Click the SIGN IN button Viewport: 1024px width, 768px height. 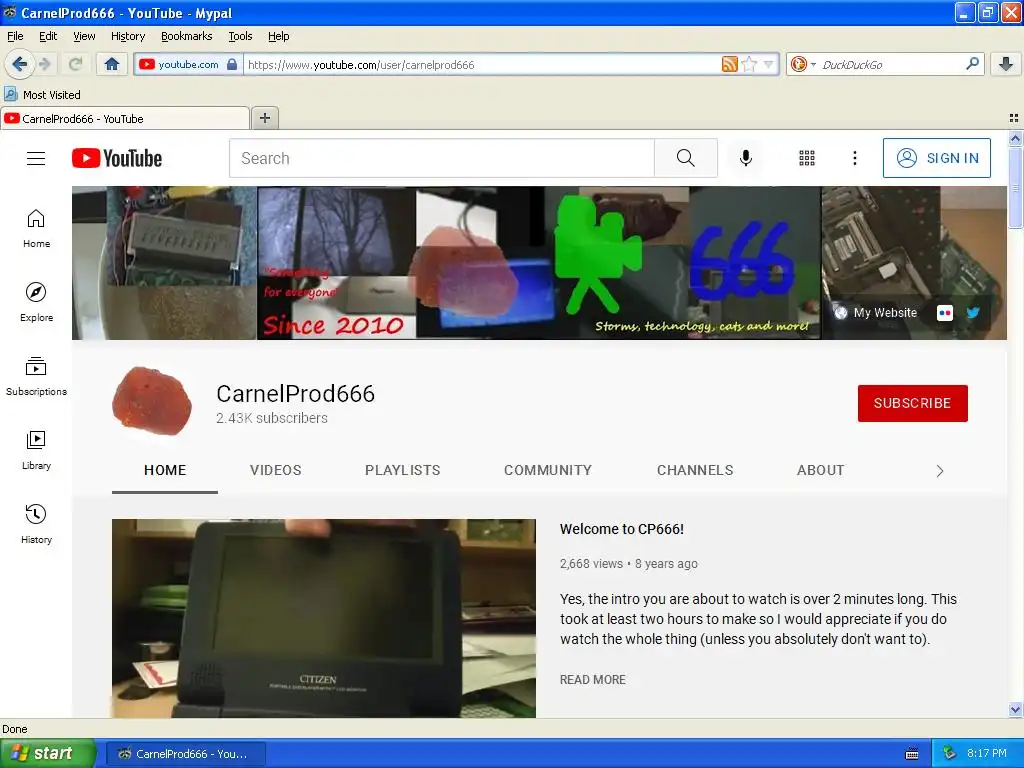(936, 158)
